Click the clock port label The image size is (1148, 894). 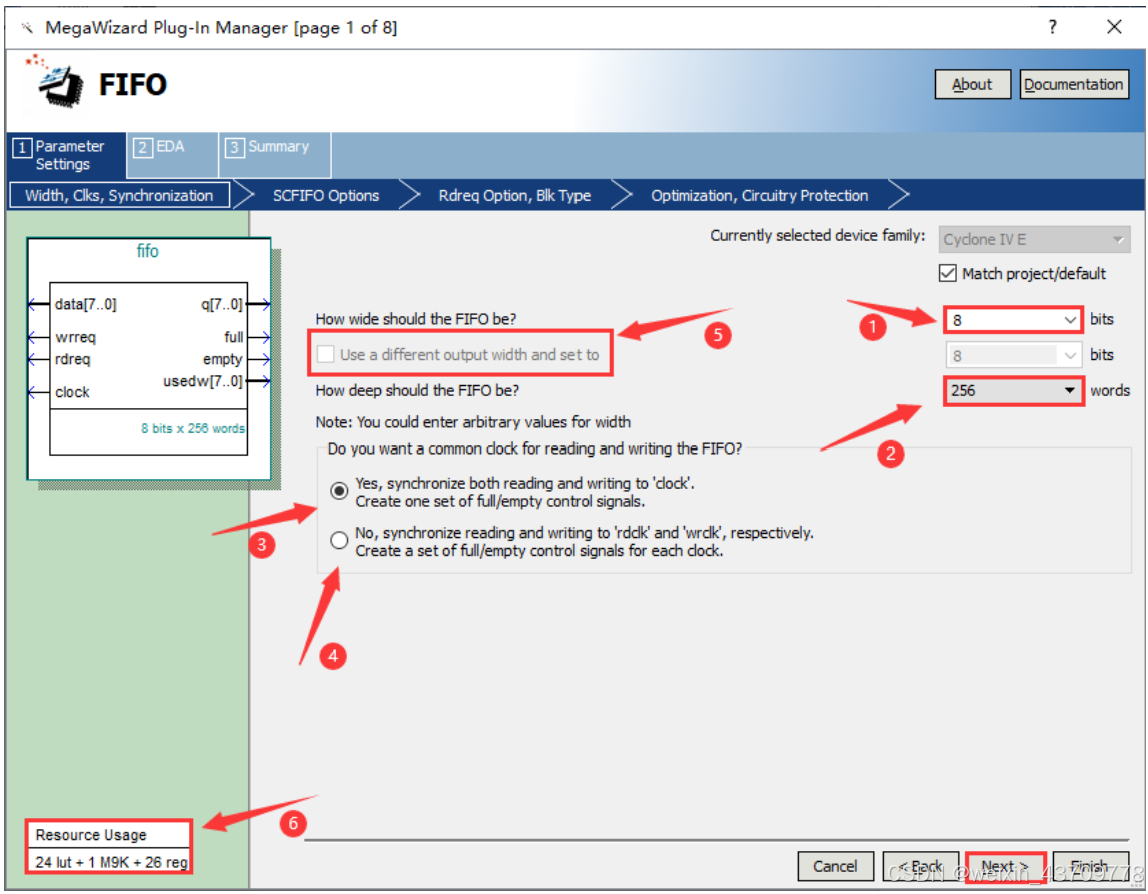tap(72, 392)
